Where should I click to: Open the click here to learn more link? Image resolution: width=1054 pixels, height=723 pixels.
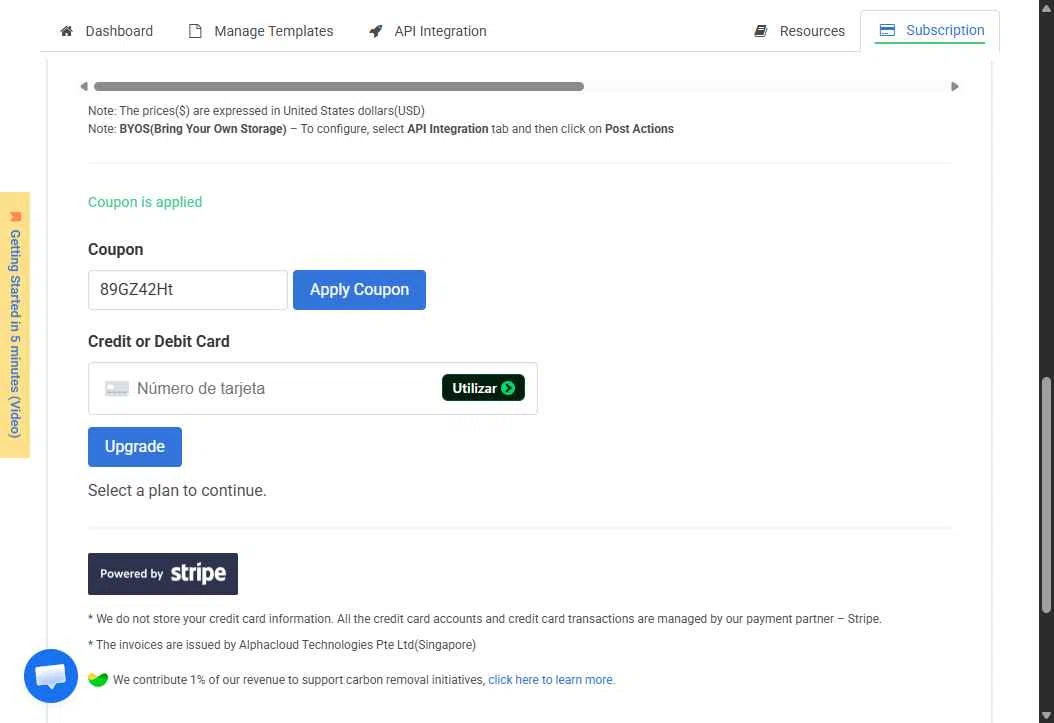click(551, 680)
